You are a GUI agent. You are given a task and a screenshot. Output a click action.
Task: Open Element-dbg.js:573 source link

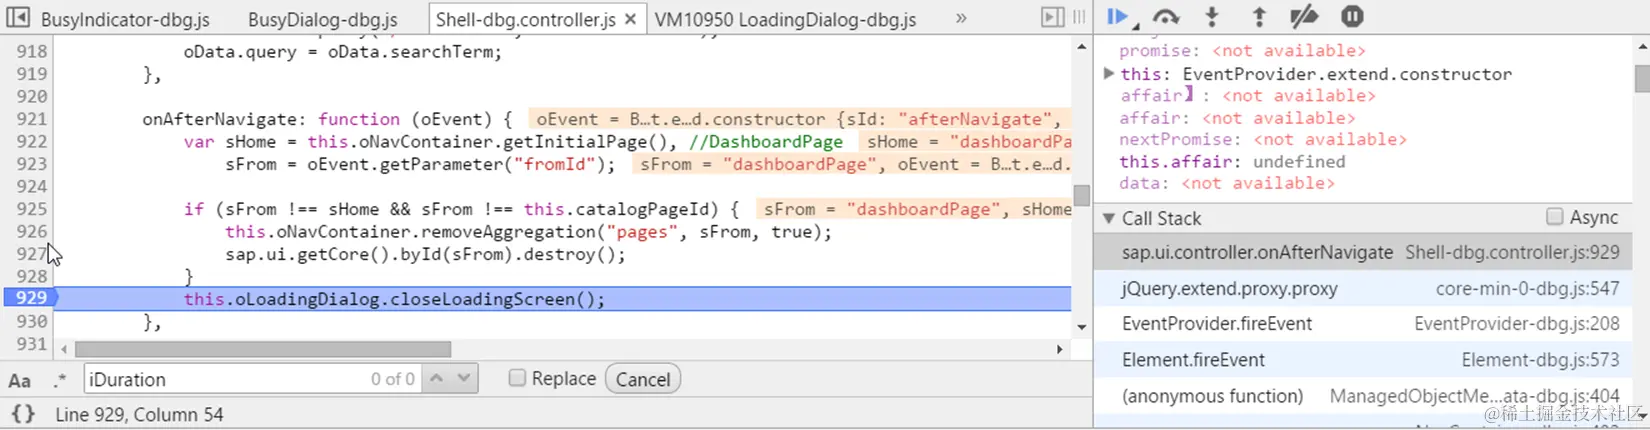tap(1540, 360)
